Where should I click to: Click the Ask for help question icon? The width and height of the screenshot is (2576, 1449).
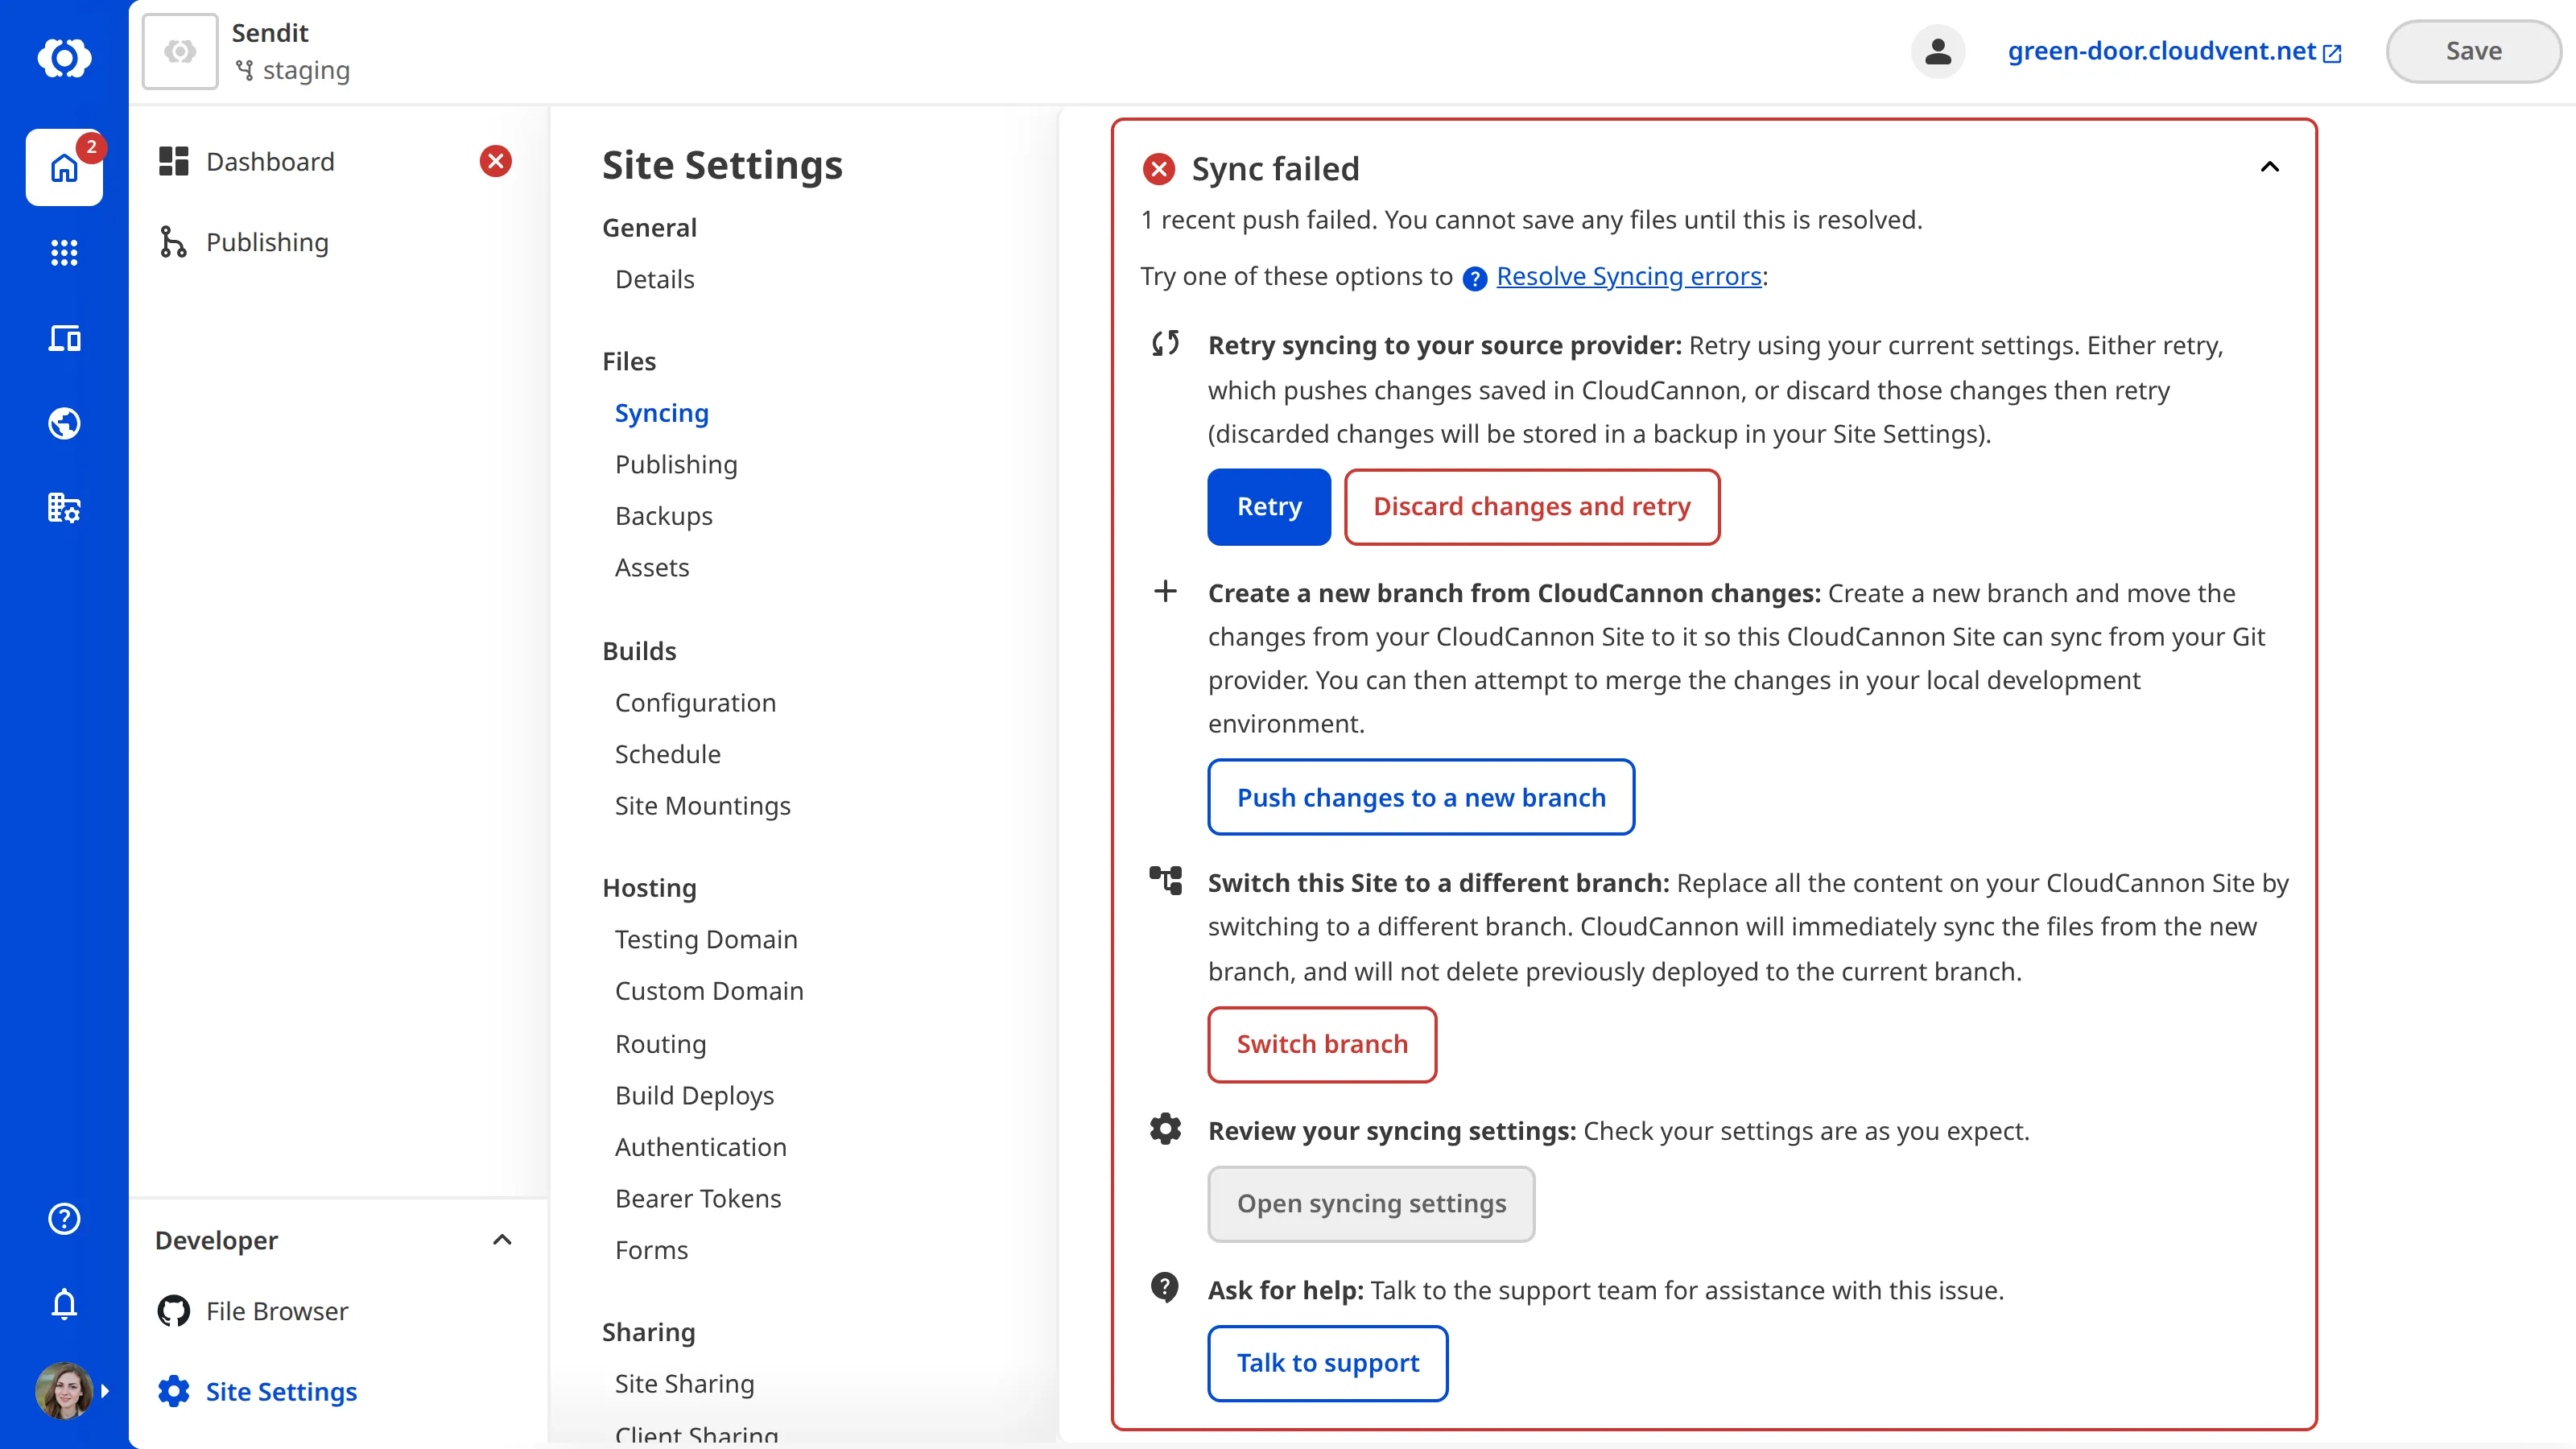1165,1287
